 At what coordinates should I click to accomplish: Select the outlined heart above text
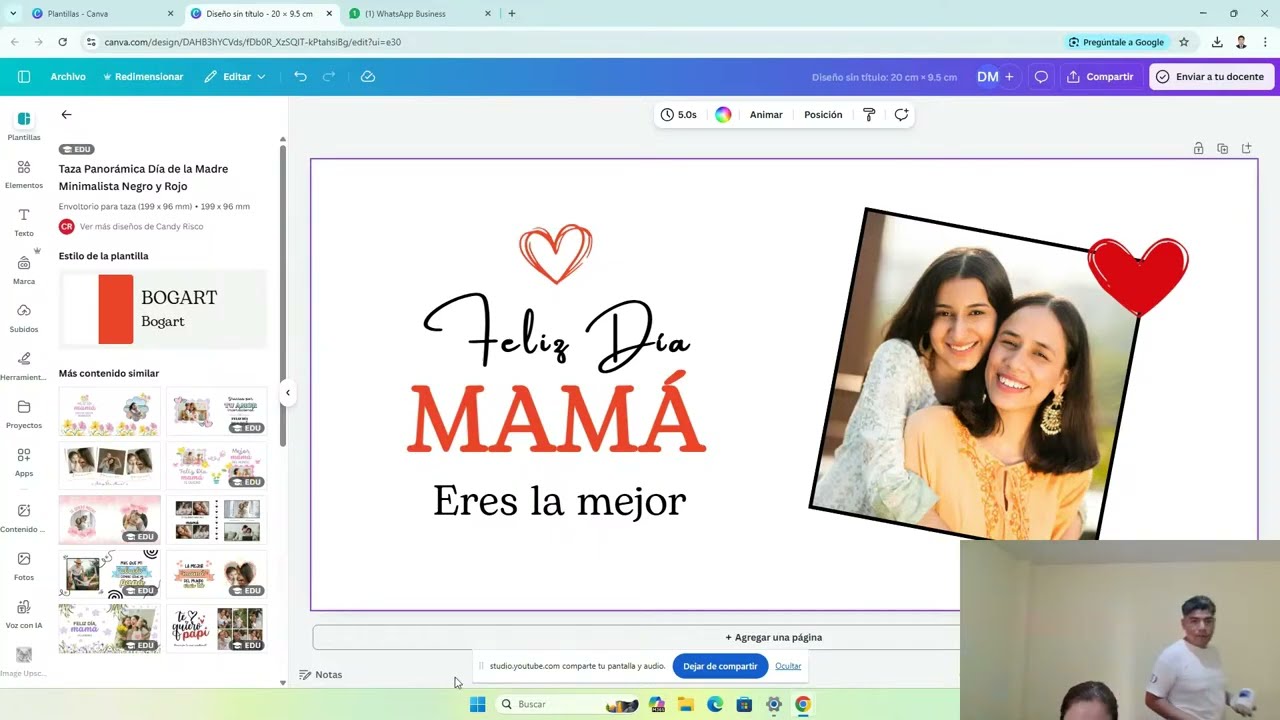[556, 254]
